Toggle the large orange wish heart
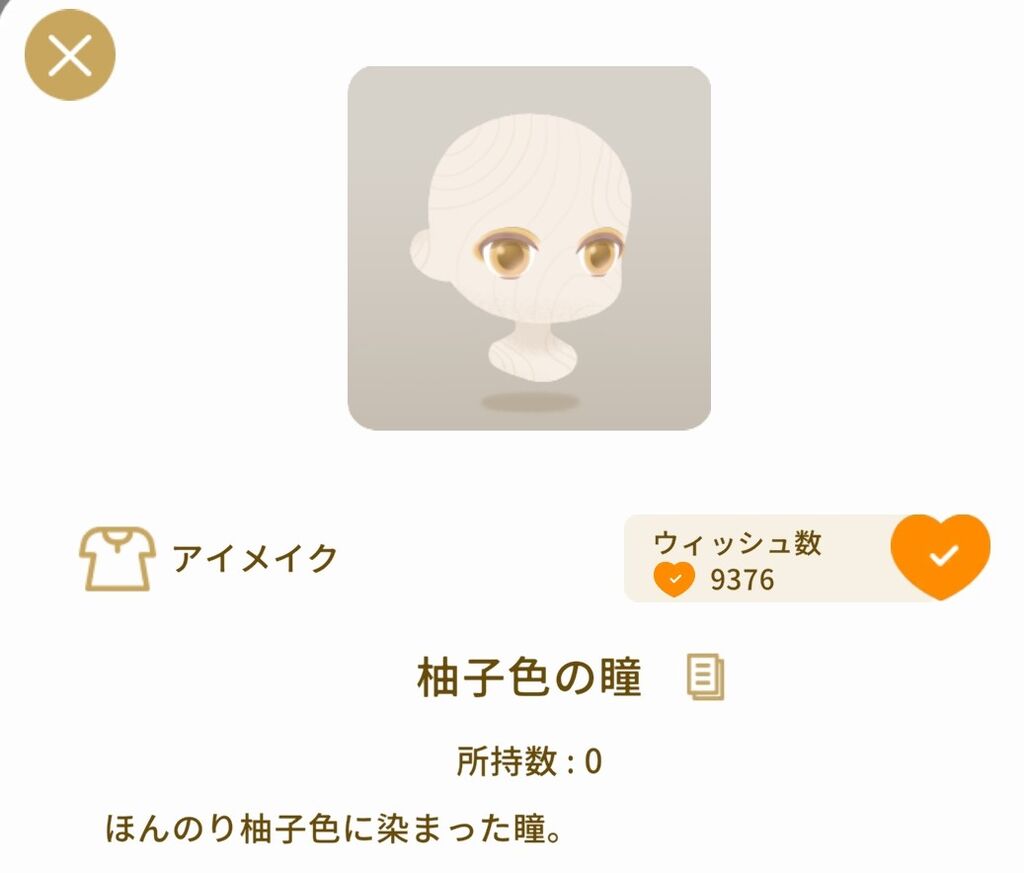The image size is (1024, 873). click(940, 556)
